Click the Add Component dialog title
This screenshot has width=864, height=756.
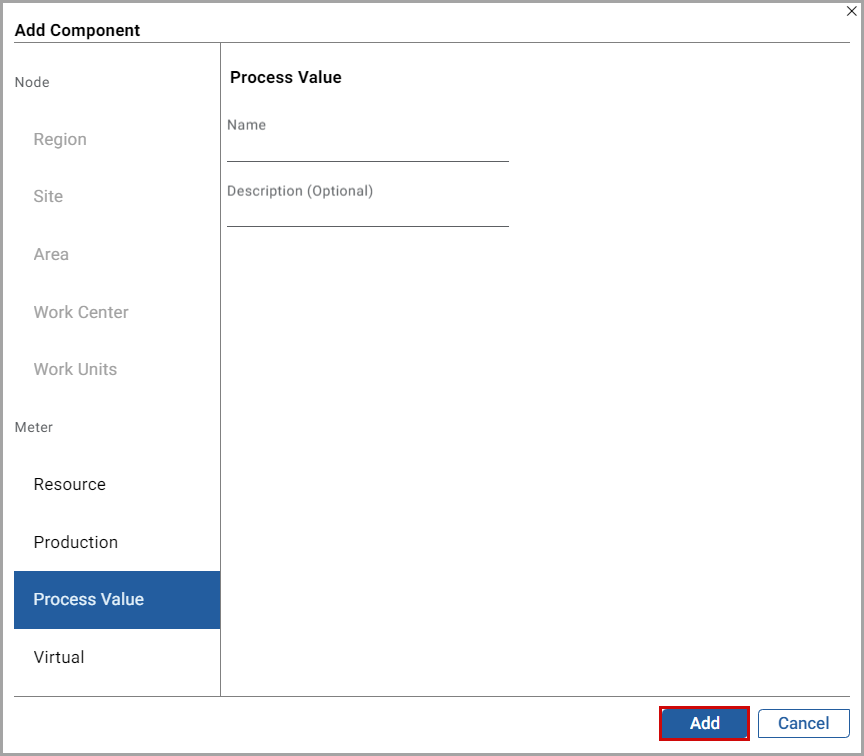pos(77,30)
